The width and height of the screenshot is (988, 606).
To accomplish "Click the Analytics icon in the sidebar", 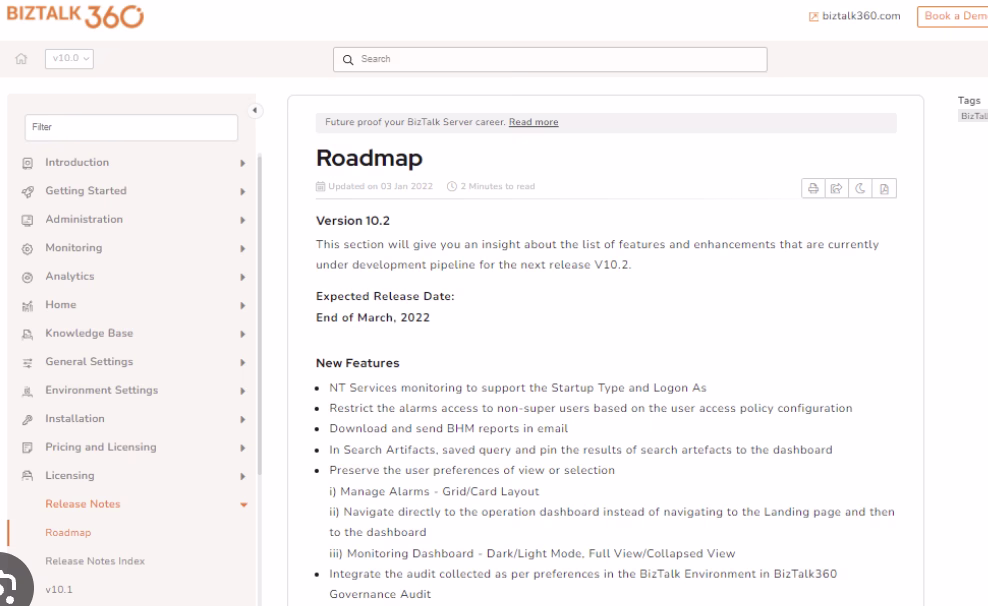I will click(28, 277).
